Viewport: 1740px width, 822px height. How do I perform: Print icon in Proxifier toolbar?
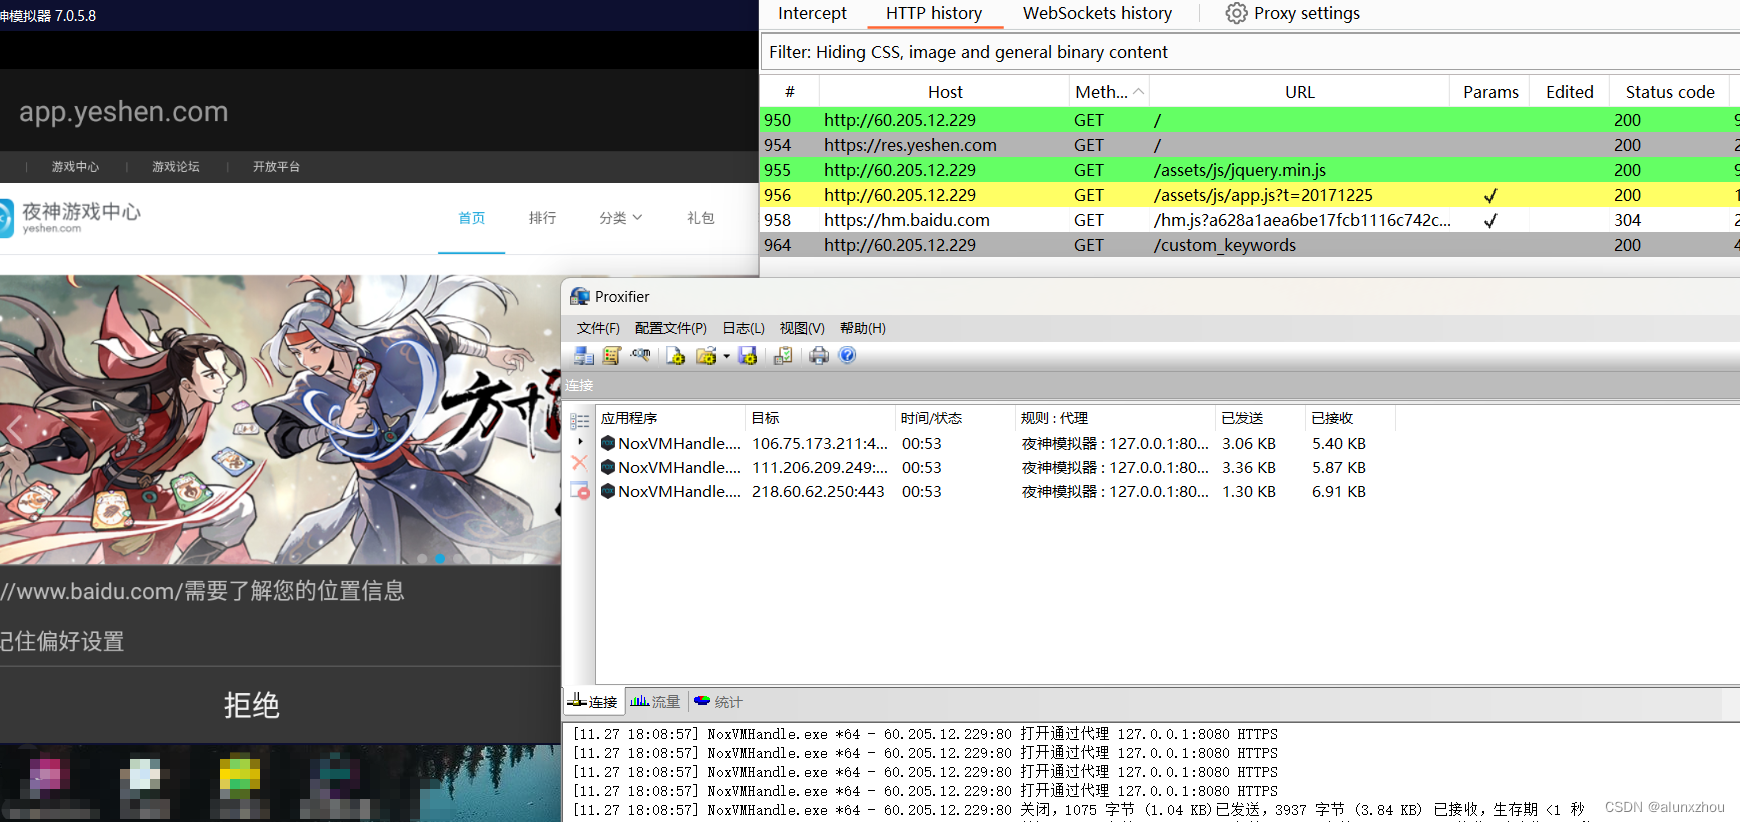click(x=819, y=356)
